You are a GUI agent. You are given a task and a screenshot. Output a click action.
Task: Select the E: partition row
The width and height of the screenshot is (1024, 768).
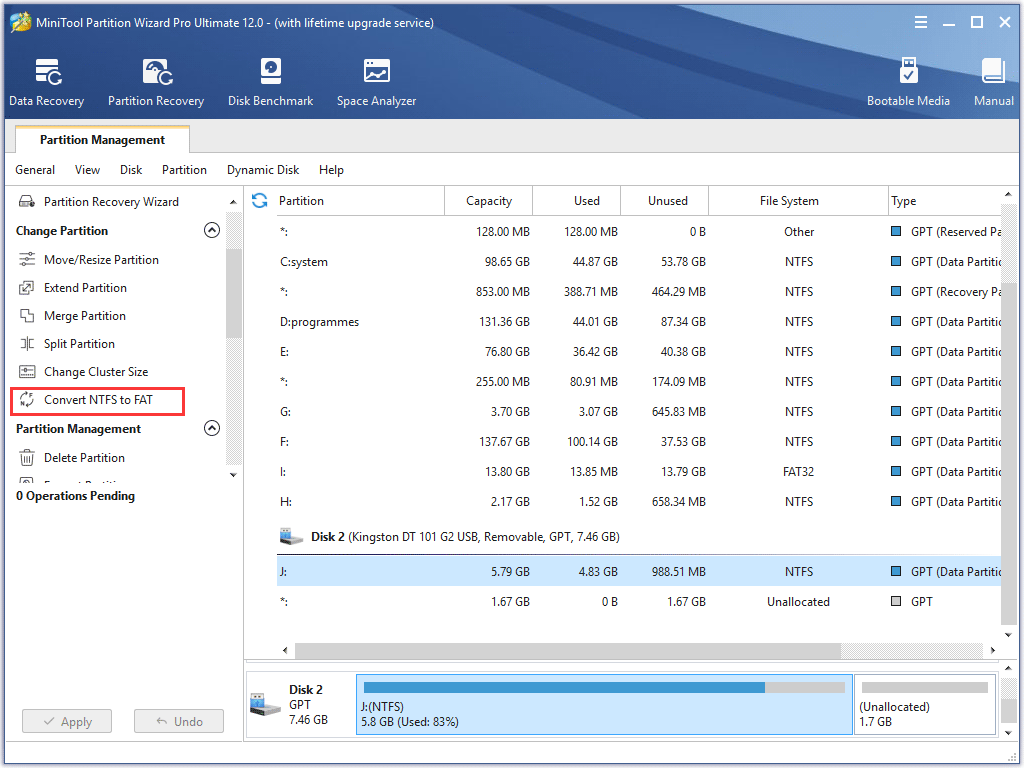click(639, 352)
